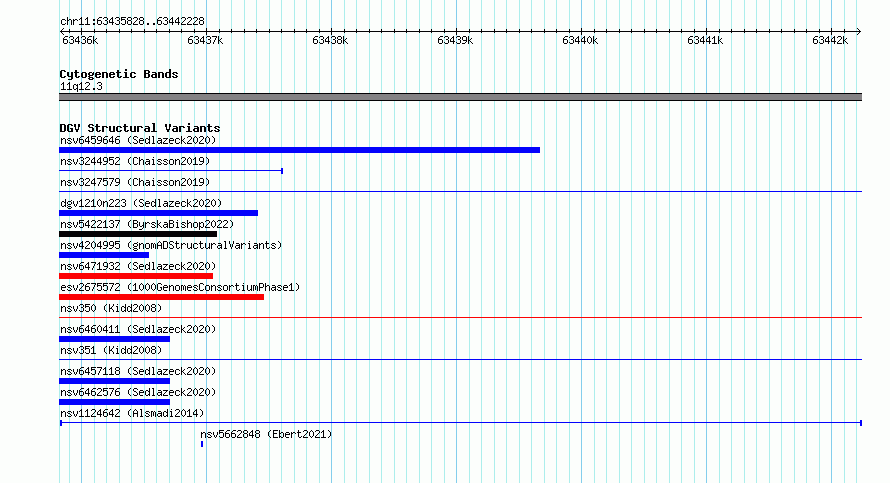
Task: Open nsv4204995 (gnomADStructuralVariants) label
Action: [x=171, y=245]
